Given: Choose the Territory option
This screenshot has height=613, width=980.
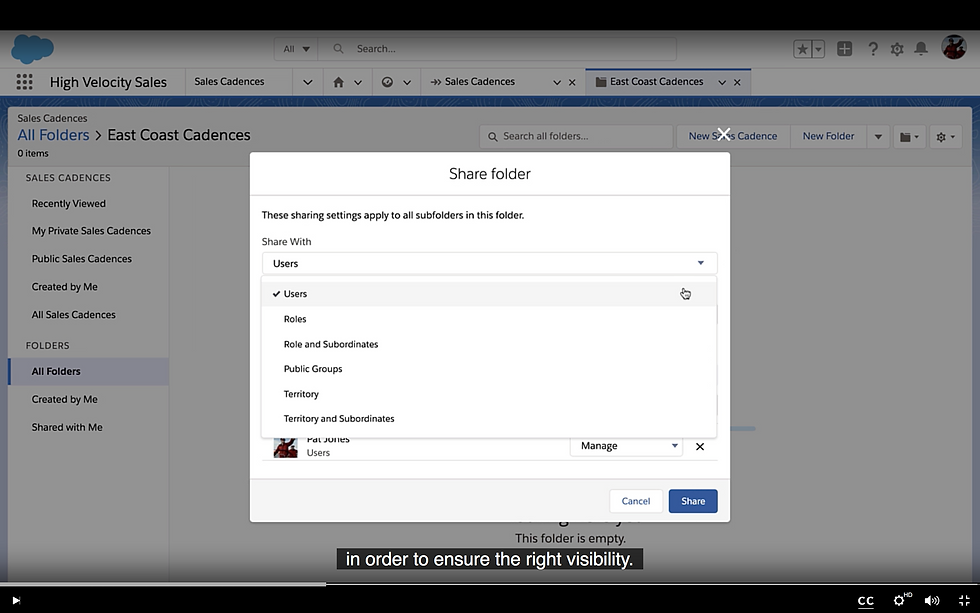Looking at the screenshot, I should point(489,394).
